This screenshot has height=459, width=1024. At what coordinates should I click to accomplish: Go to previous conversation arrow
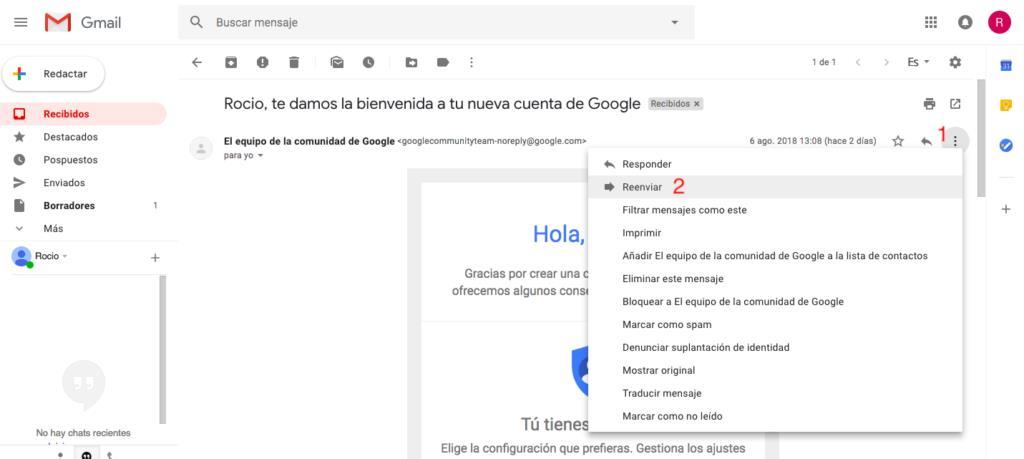(x=858, y=62)
